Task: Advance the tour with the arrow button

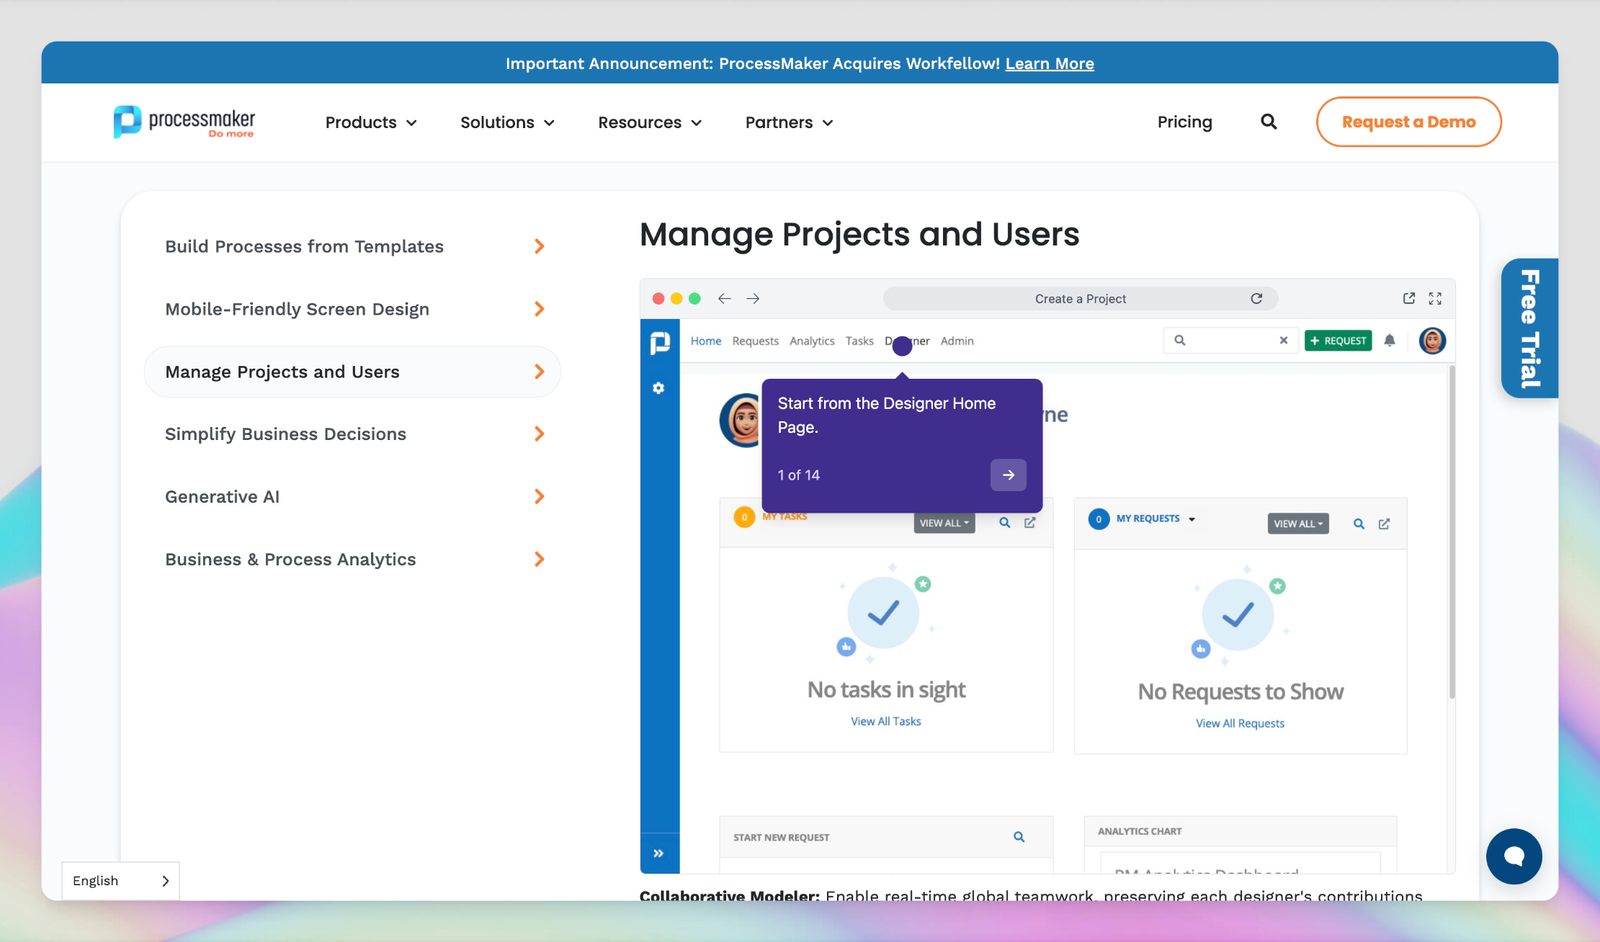Action: coord(1008,475)
